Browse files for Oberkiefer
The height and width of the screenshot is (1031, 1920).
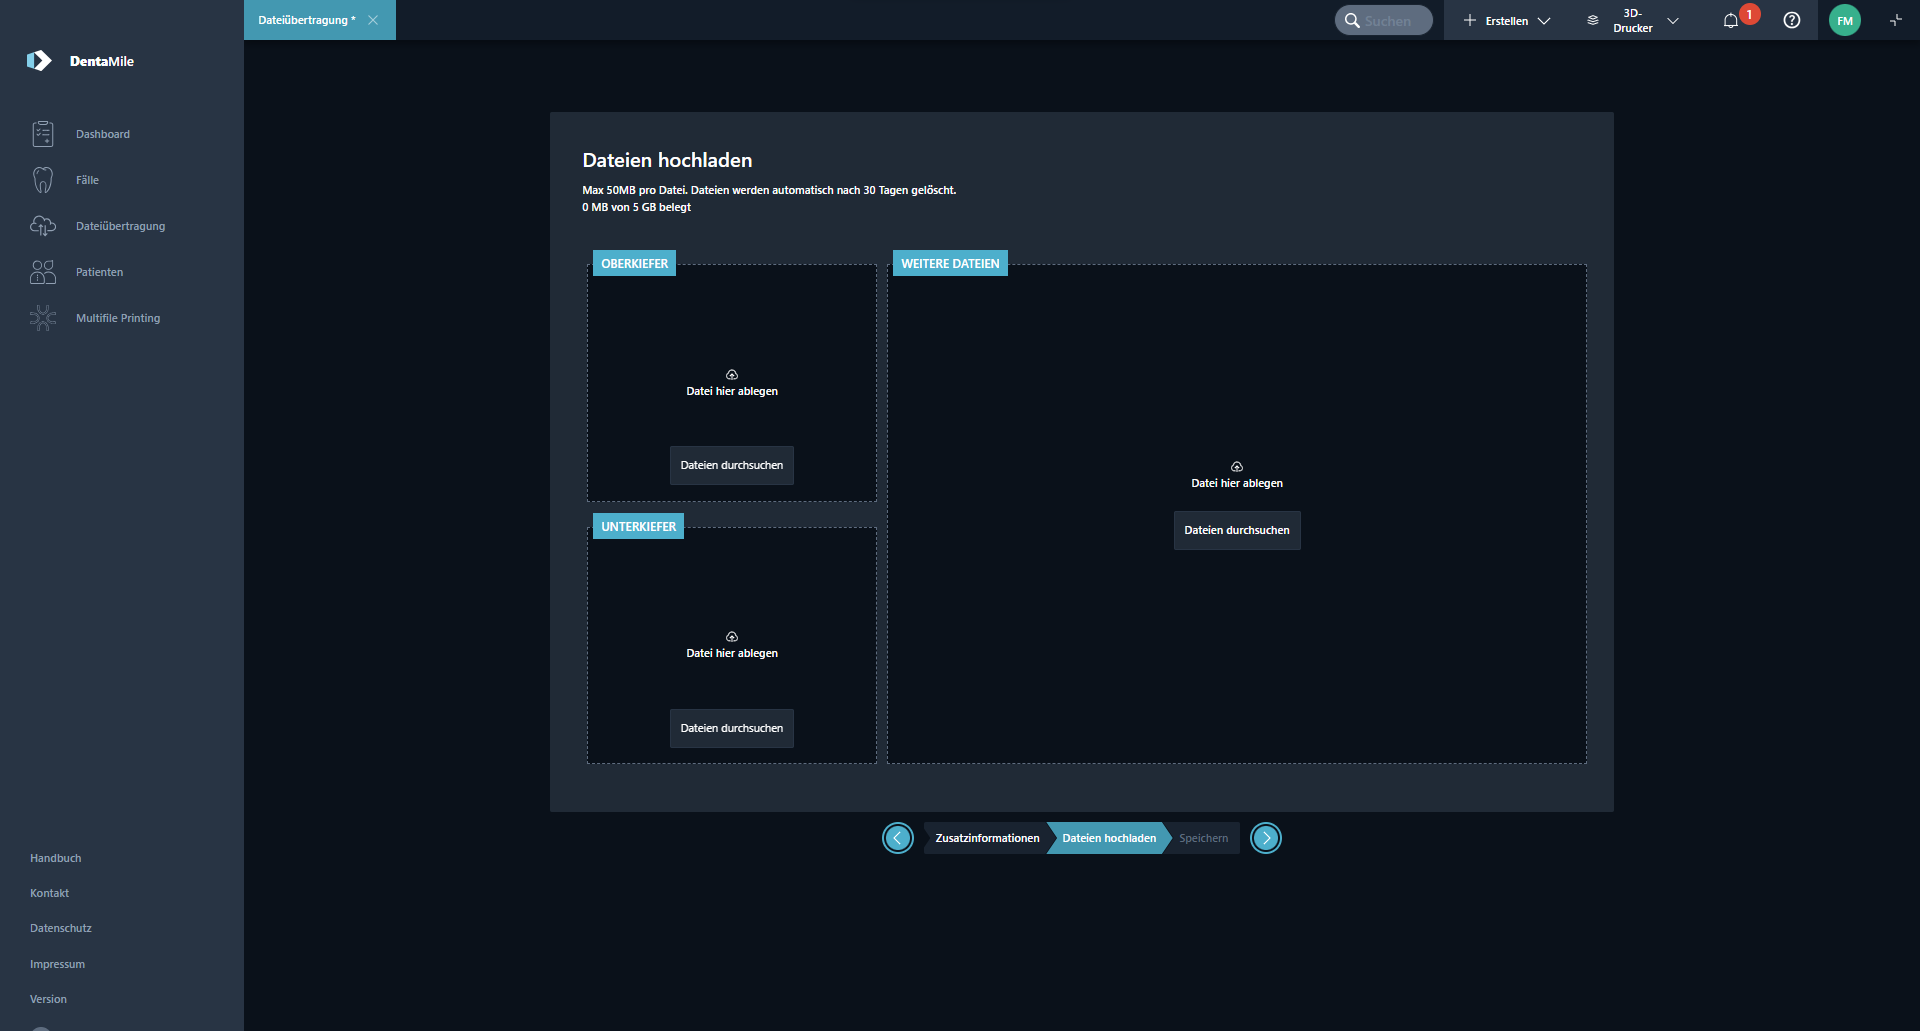pos(731,465)
